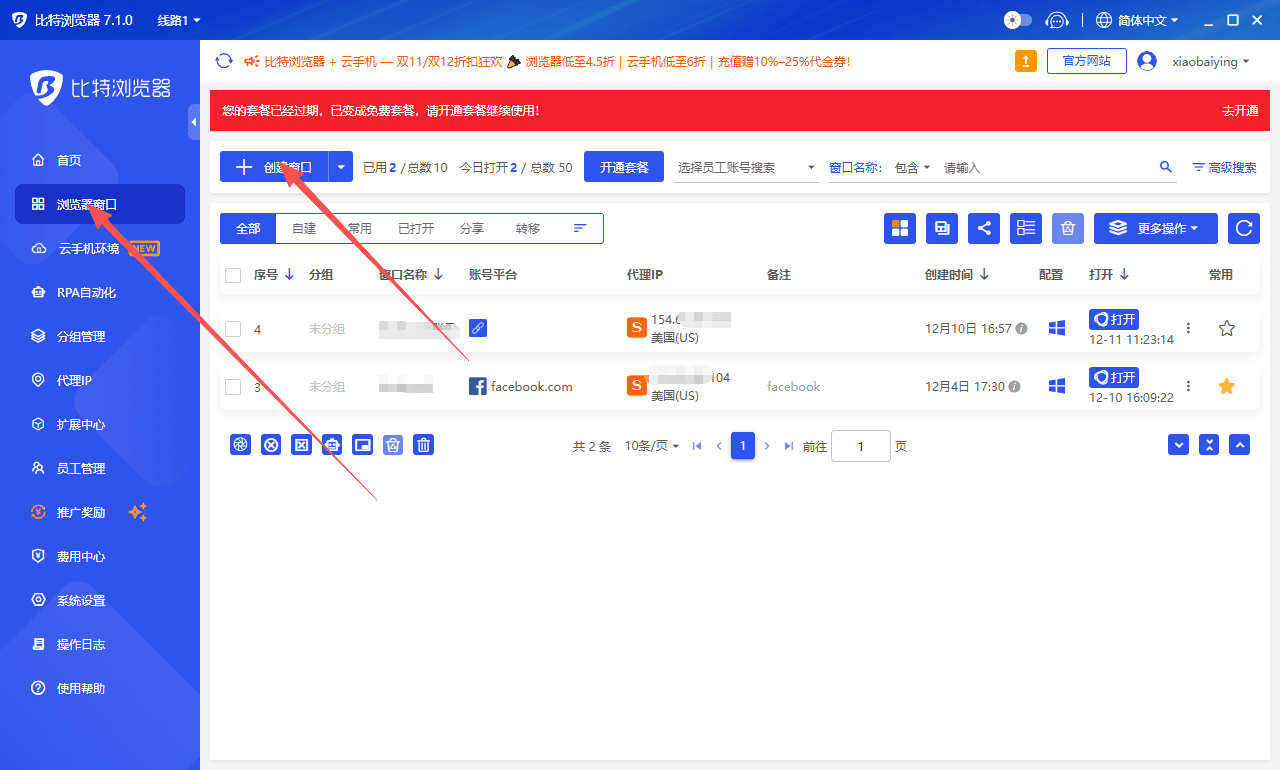Open three-dot menu for row 4

pyautogui.click(x=1188, y=328)
